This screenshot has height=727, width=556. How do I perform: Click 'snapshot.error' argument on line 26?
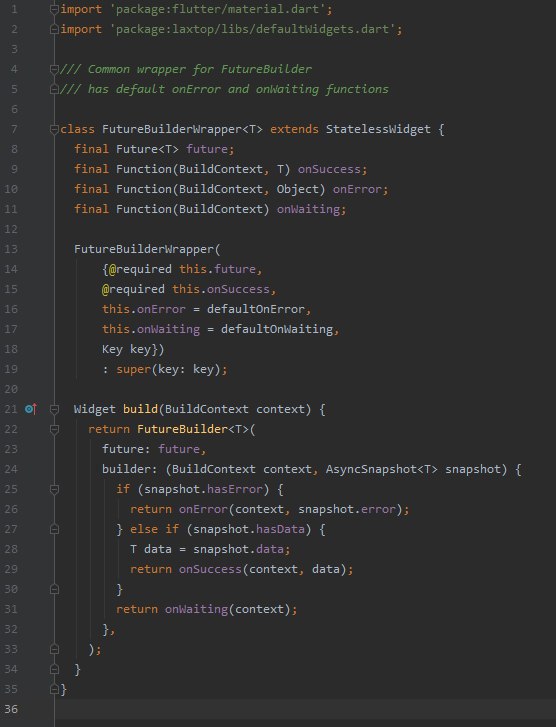coord(347,509)
